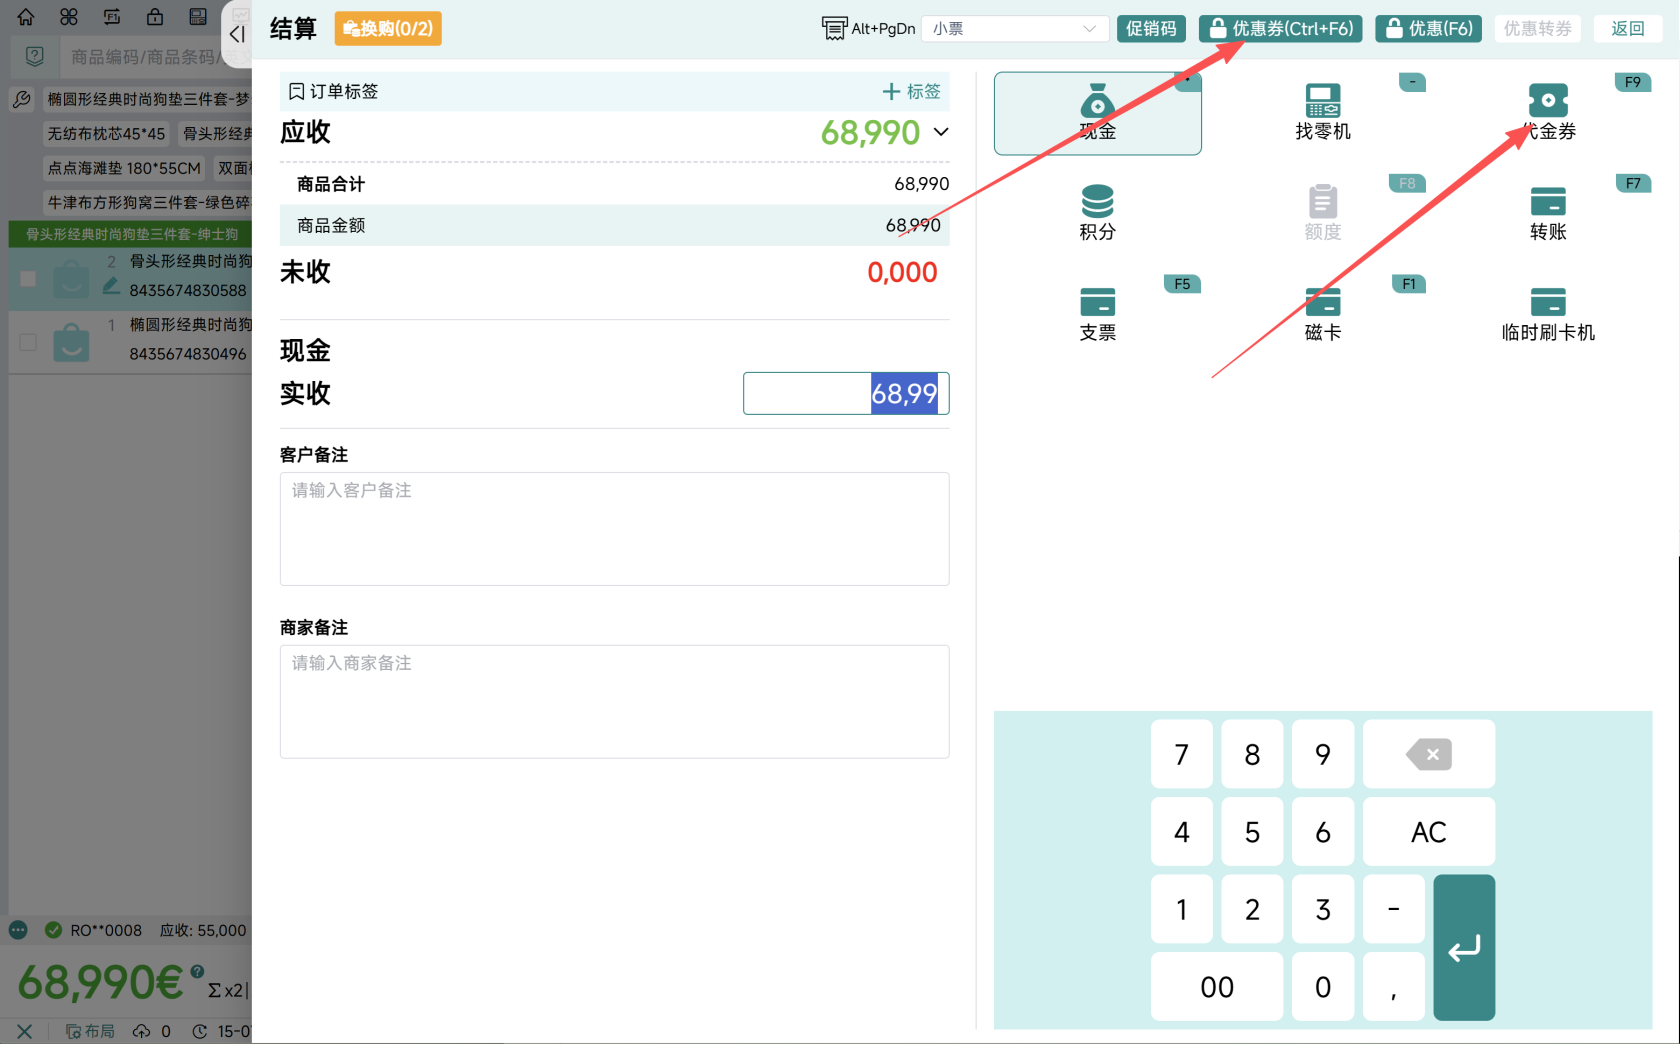Image resolution: width=1680 pixels, height=1044 pixels.
Task: Select 积分 points payment method
Action: click(1097, 213)
